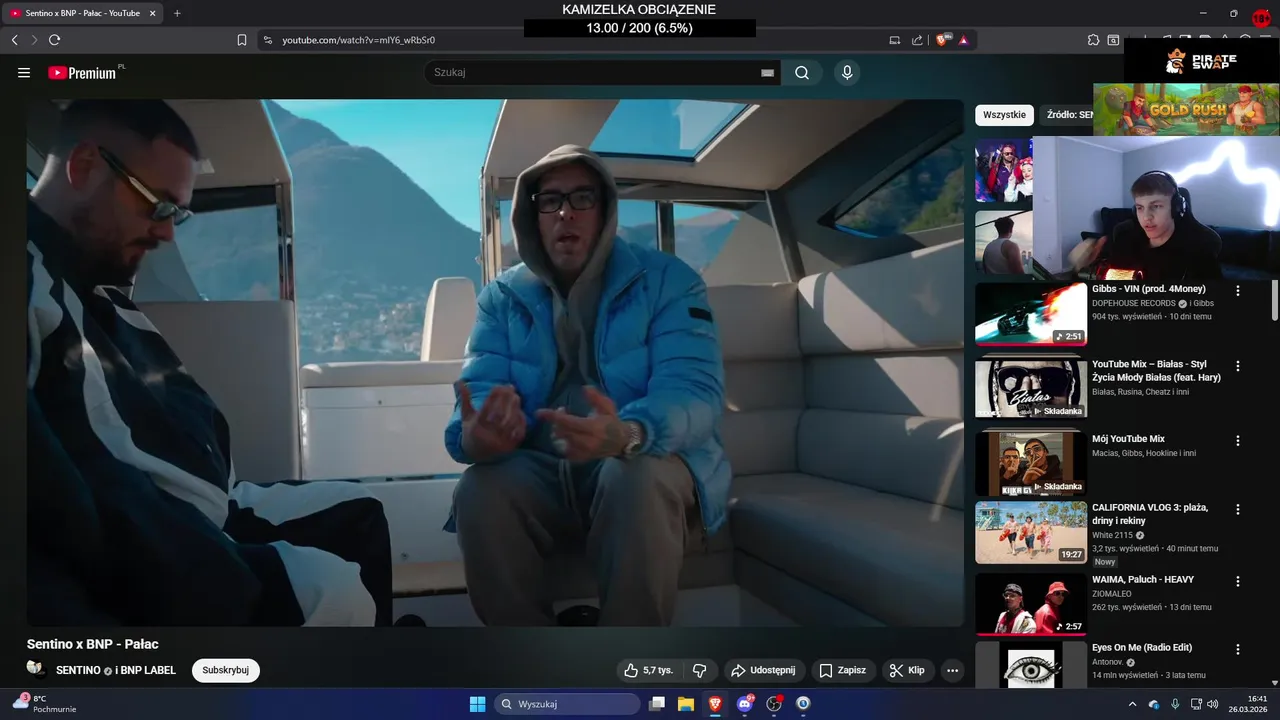Image resolution: width=1280 pixels, height=720 pixels.
Task: Open a new browser tab
Action: coord(177,13)
